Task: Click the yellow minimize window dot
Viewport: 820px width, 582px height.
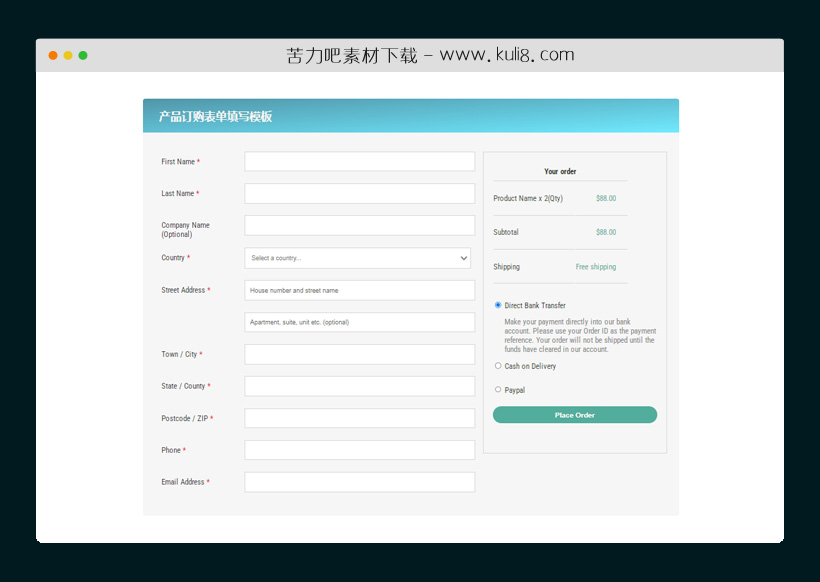Action: (x=68, y=55)
